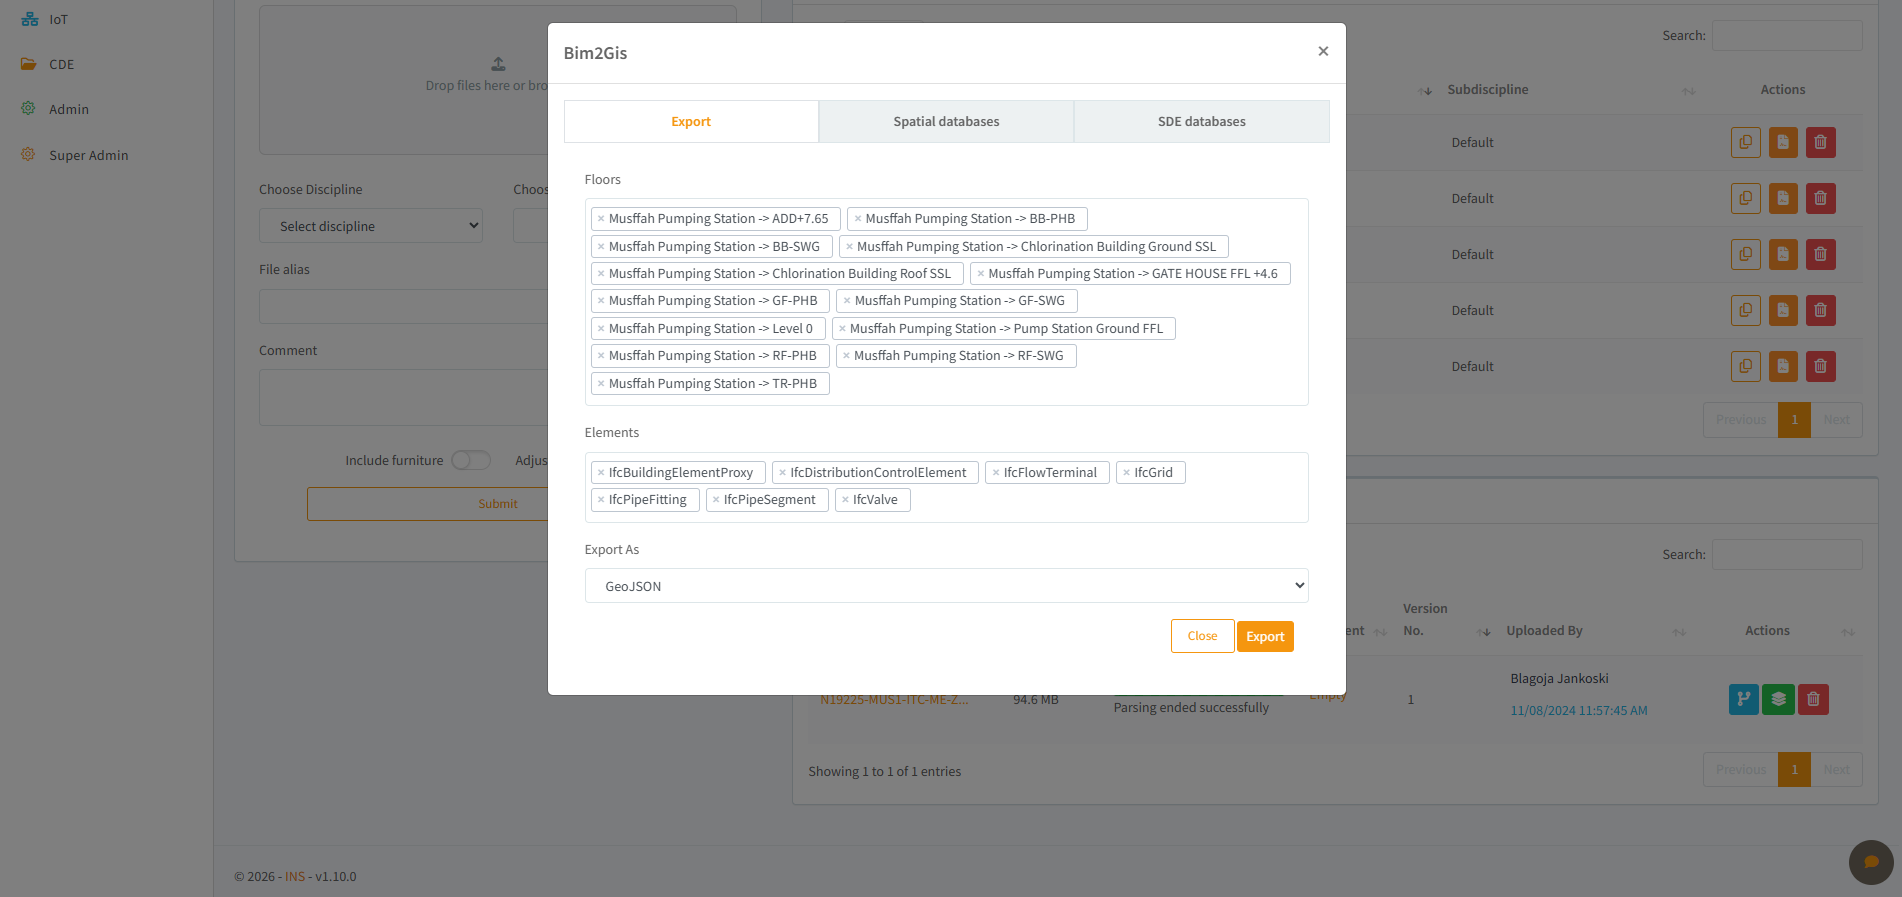Open the Select discipline dropdown

(370, 226)
